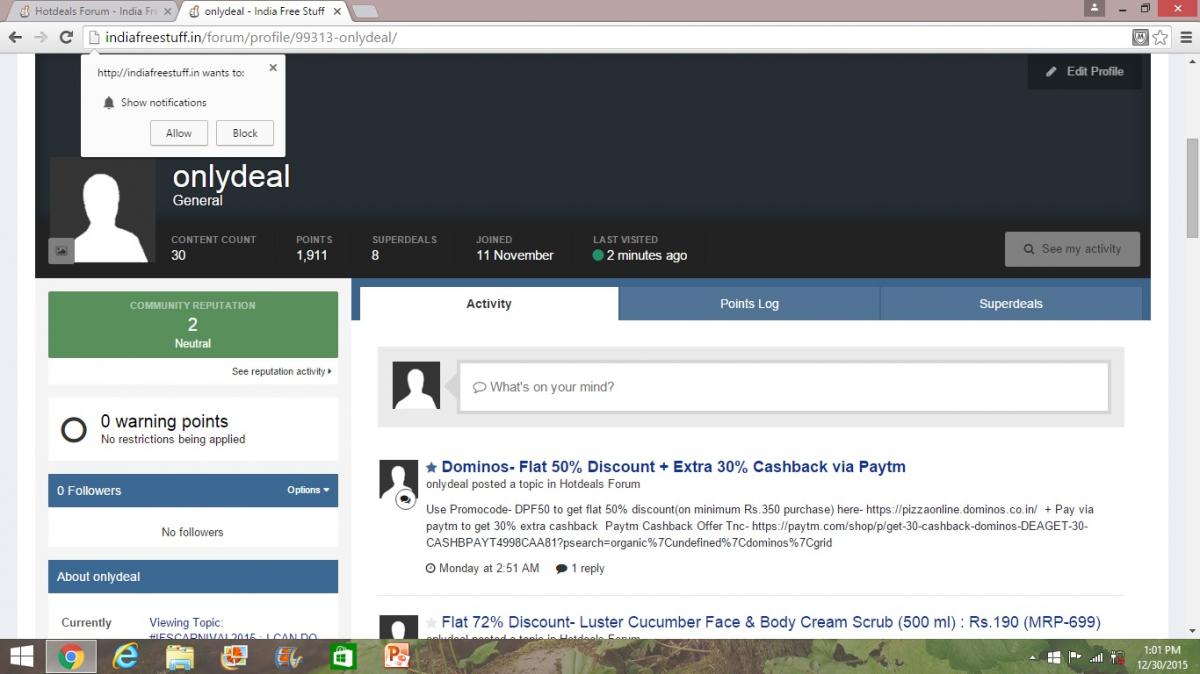Click the What's on your mind status field
The height and width of the screenshot is (674, 1200).
point(784,387)
